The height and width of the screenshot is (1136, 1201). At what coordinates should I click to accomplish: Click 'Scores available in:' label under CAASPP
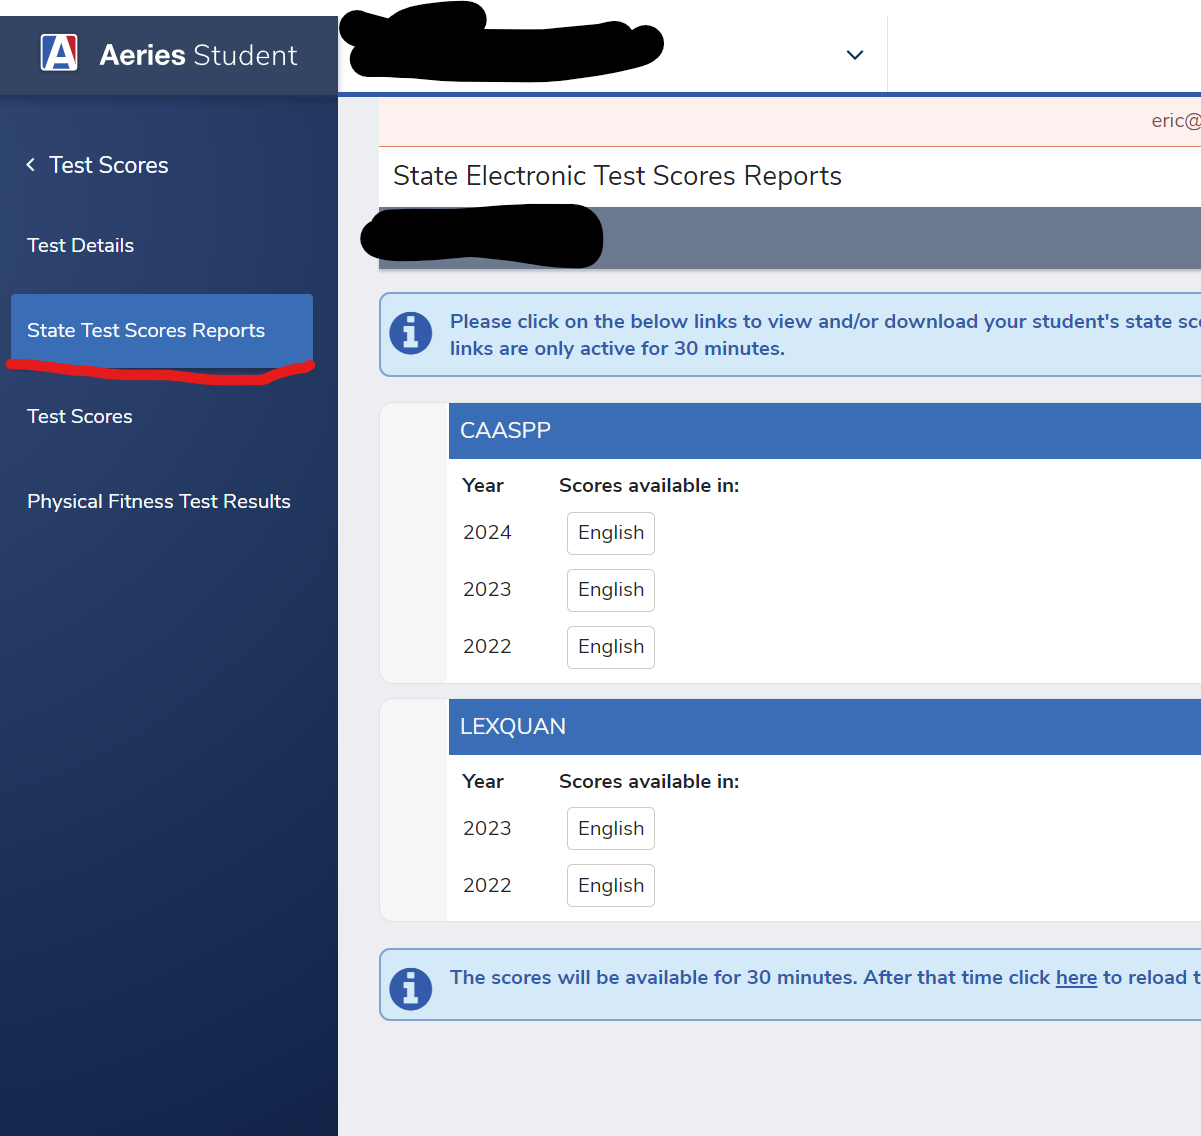(649, 485)
